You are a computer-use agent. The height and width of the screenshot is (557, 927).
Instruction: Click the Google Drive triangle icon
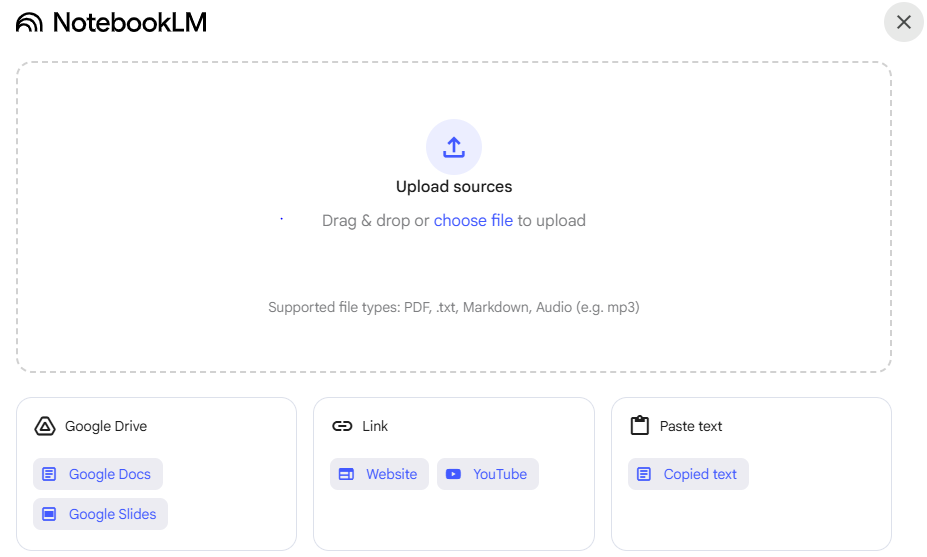45,426
